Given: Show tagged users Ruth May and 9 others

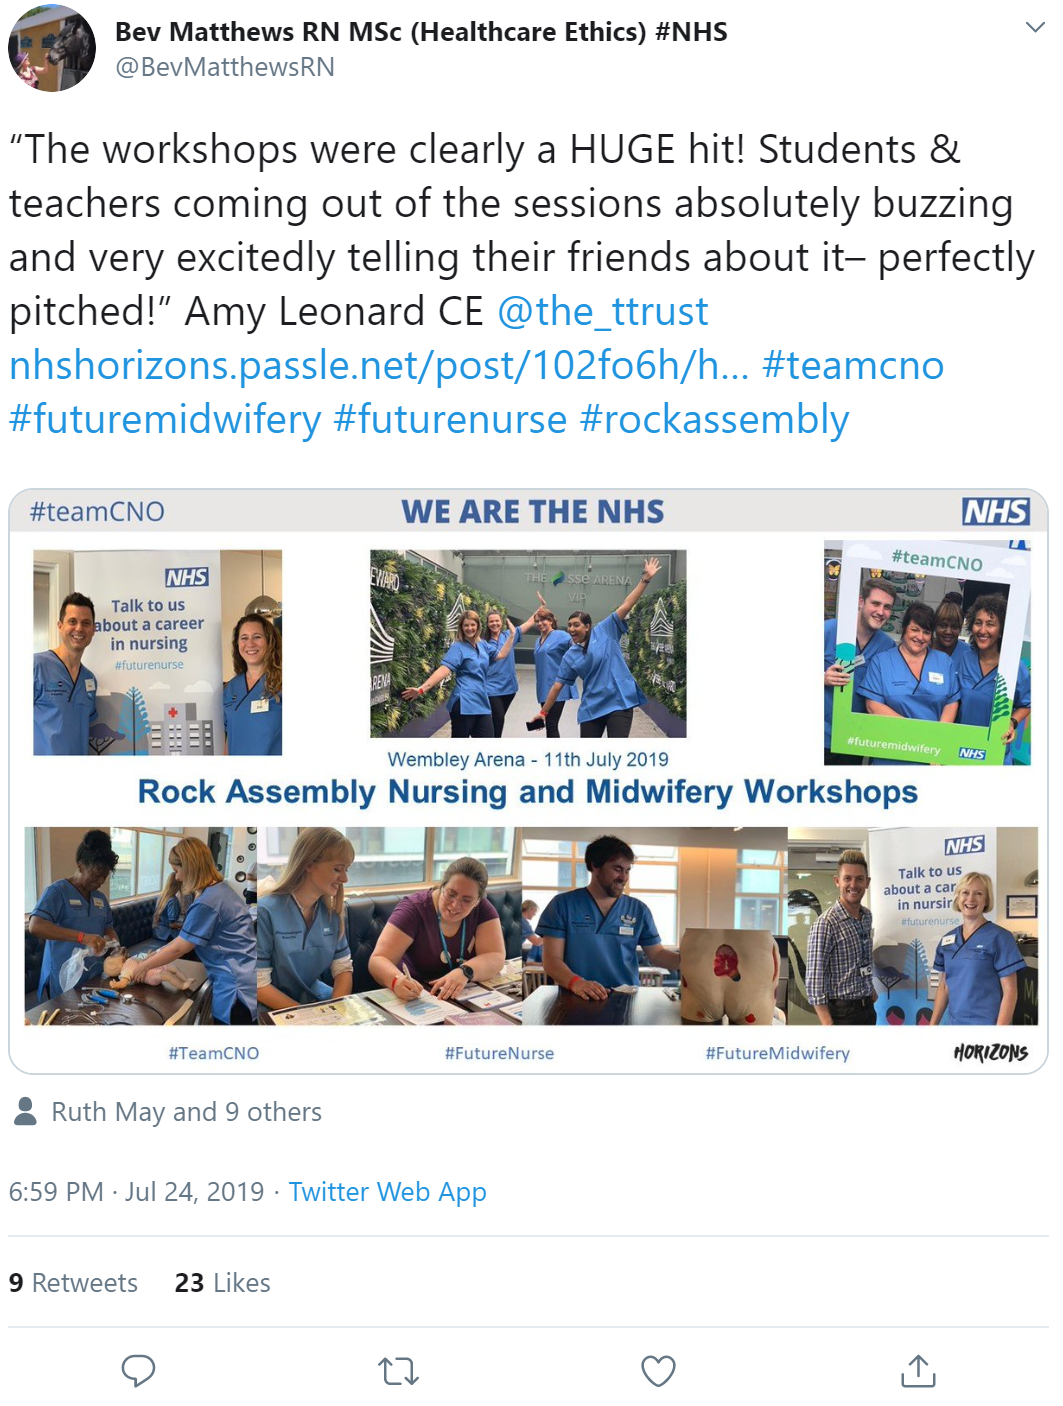Looking at the screenshot, I should pos(186,1112).
